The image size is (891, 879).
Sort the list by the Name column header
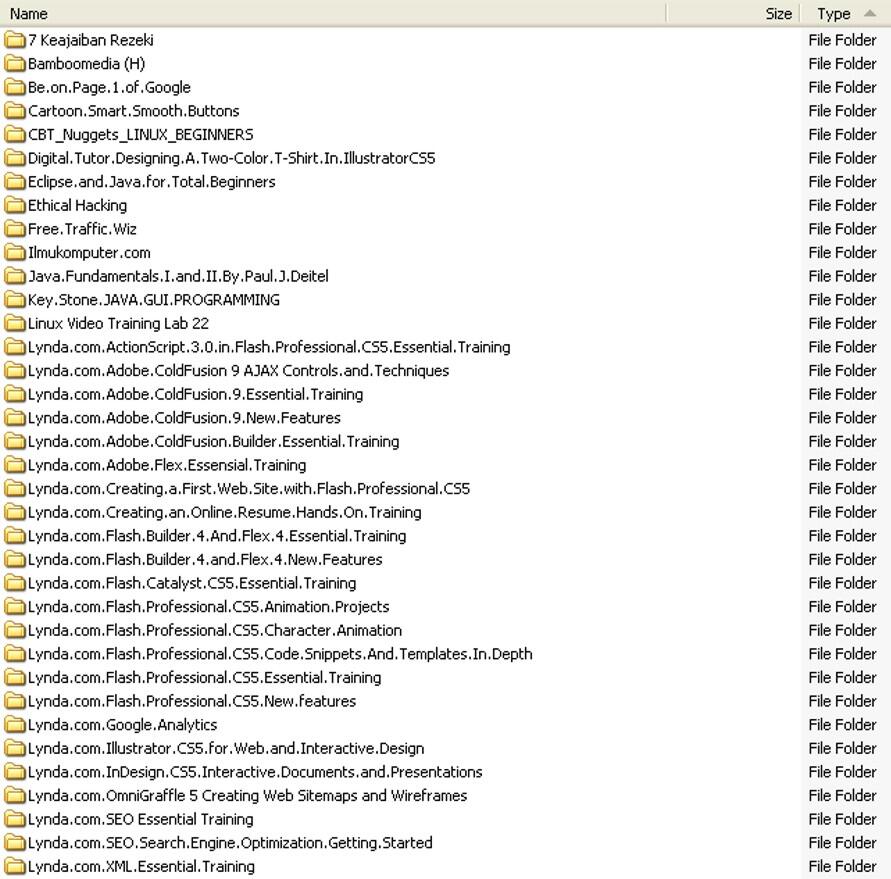[x=332, y=14]
